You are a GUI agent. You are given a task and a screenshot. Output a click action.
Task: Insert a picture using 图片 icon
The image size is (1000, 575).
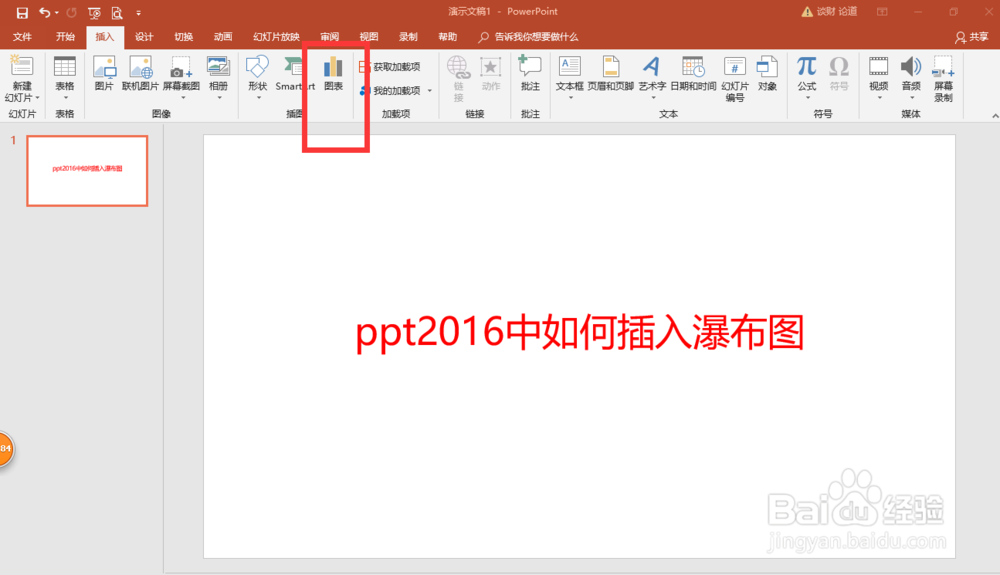(104, 74)
